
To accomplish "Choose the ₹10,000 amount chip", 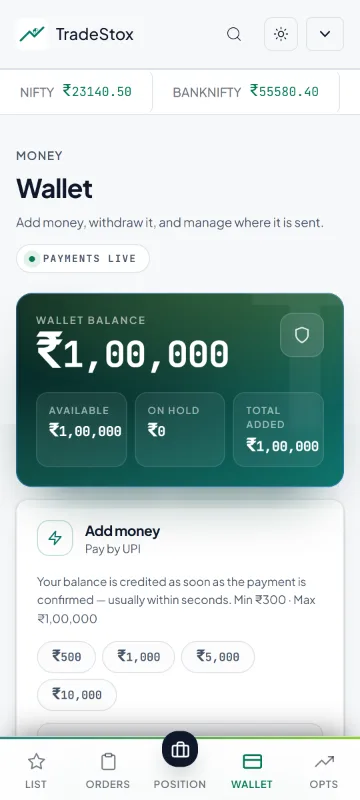I will (77, 694).
